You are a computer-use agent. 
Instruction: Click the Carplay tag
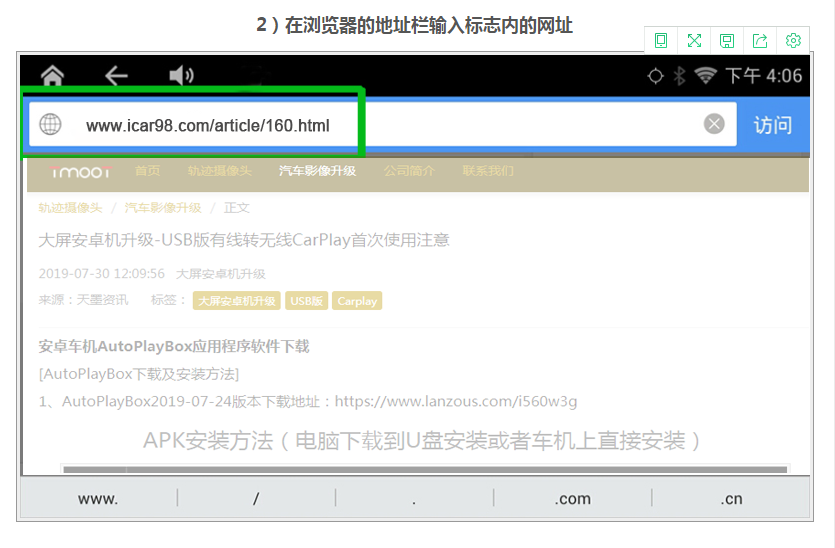[x=357, y=301]
